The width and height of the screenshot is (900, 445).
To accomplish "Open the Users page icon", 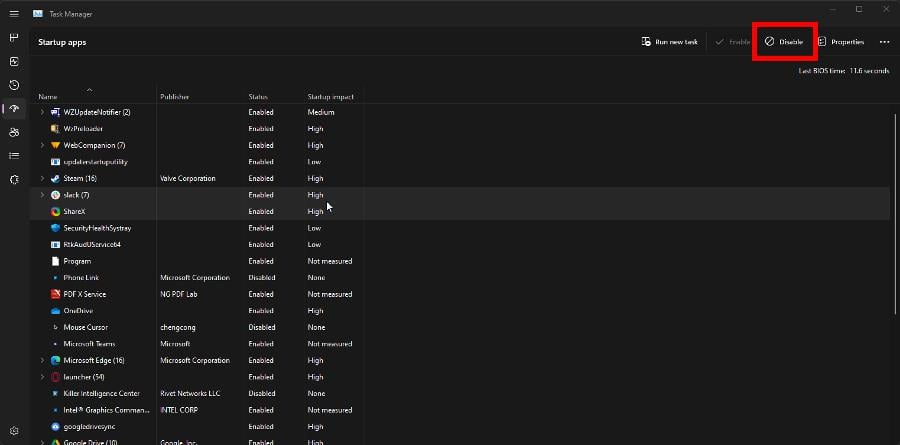I will tap(14, 132).
